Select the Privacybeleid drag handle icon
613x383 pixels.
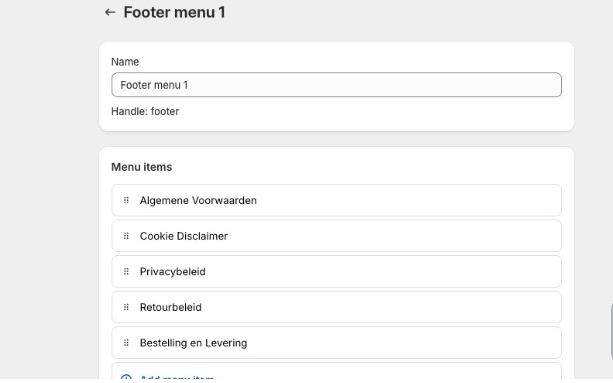click(x=126, y=272)
